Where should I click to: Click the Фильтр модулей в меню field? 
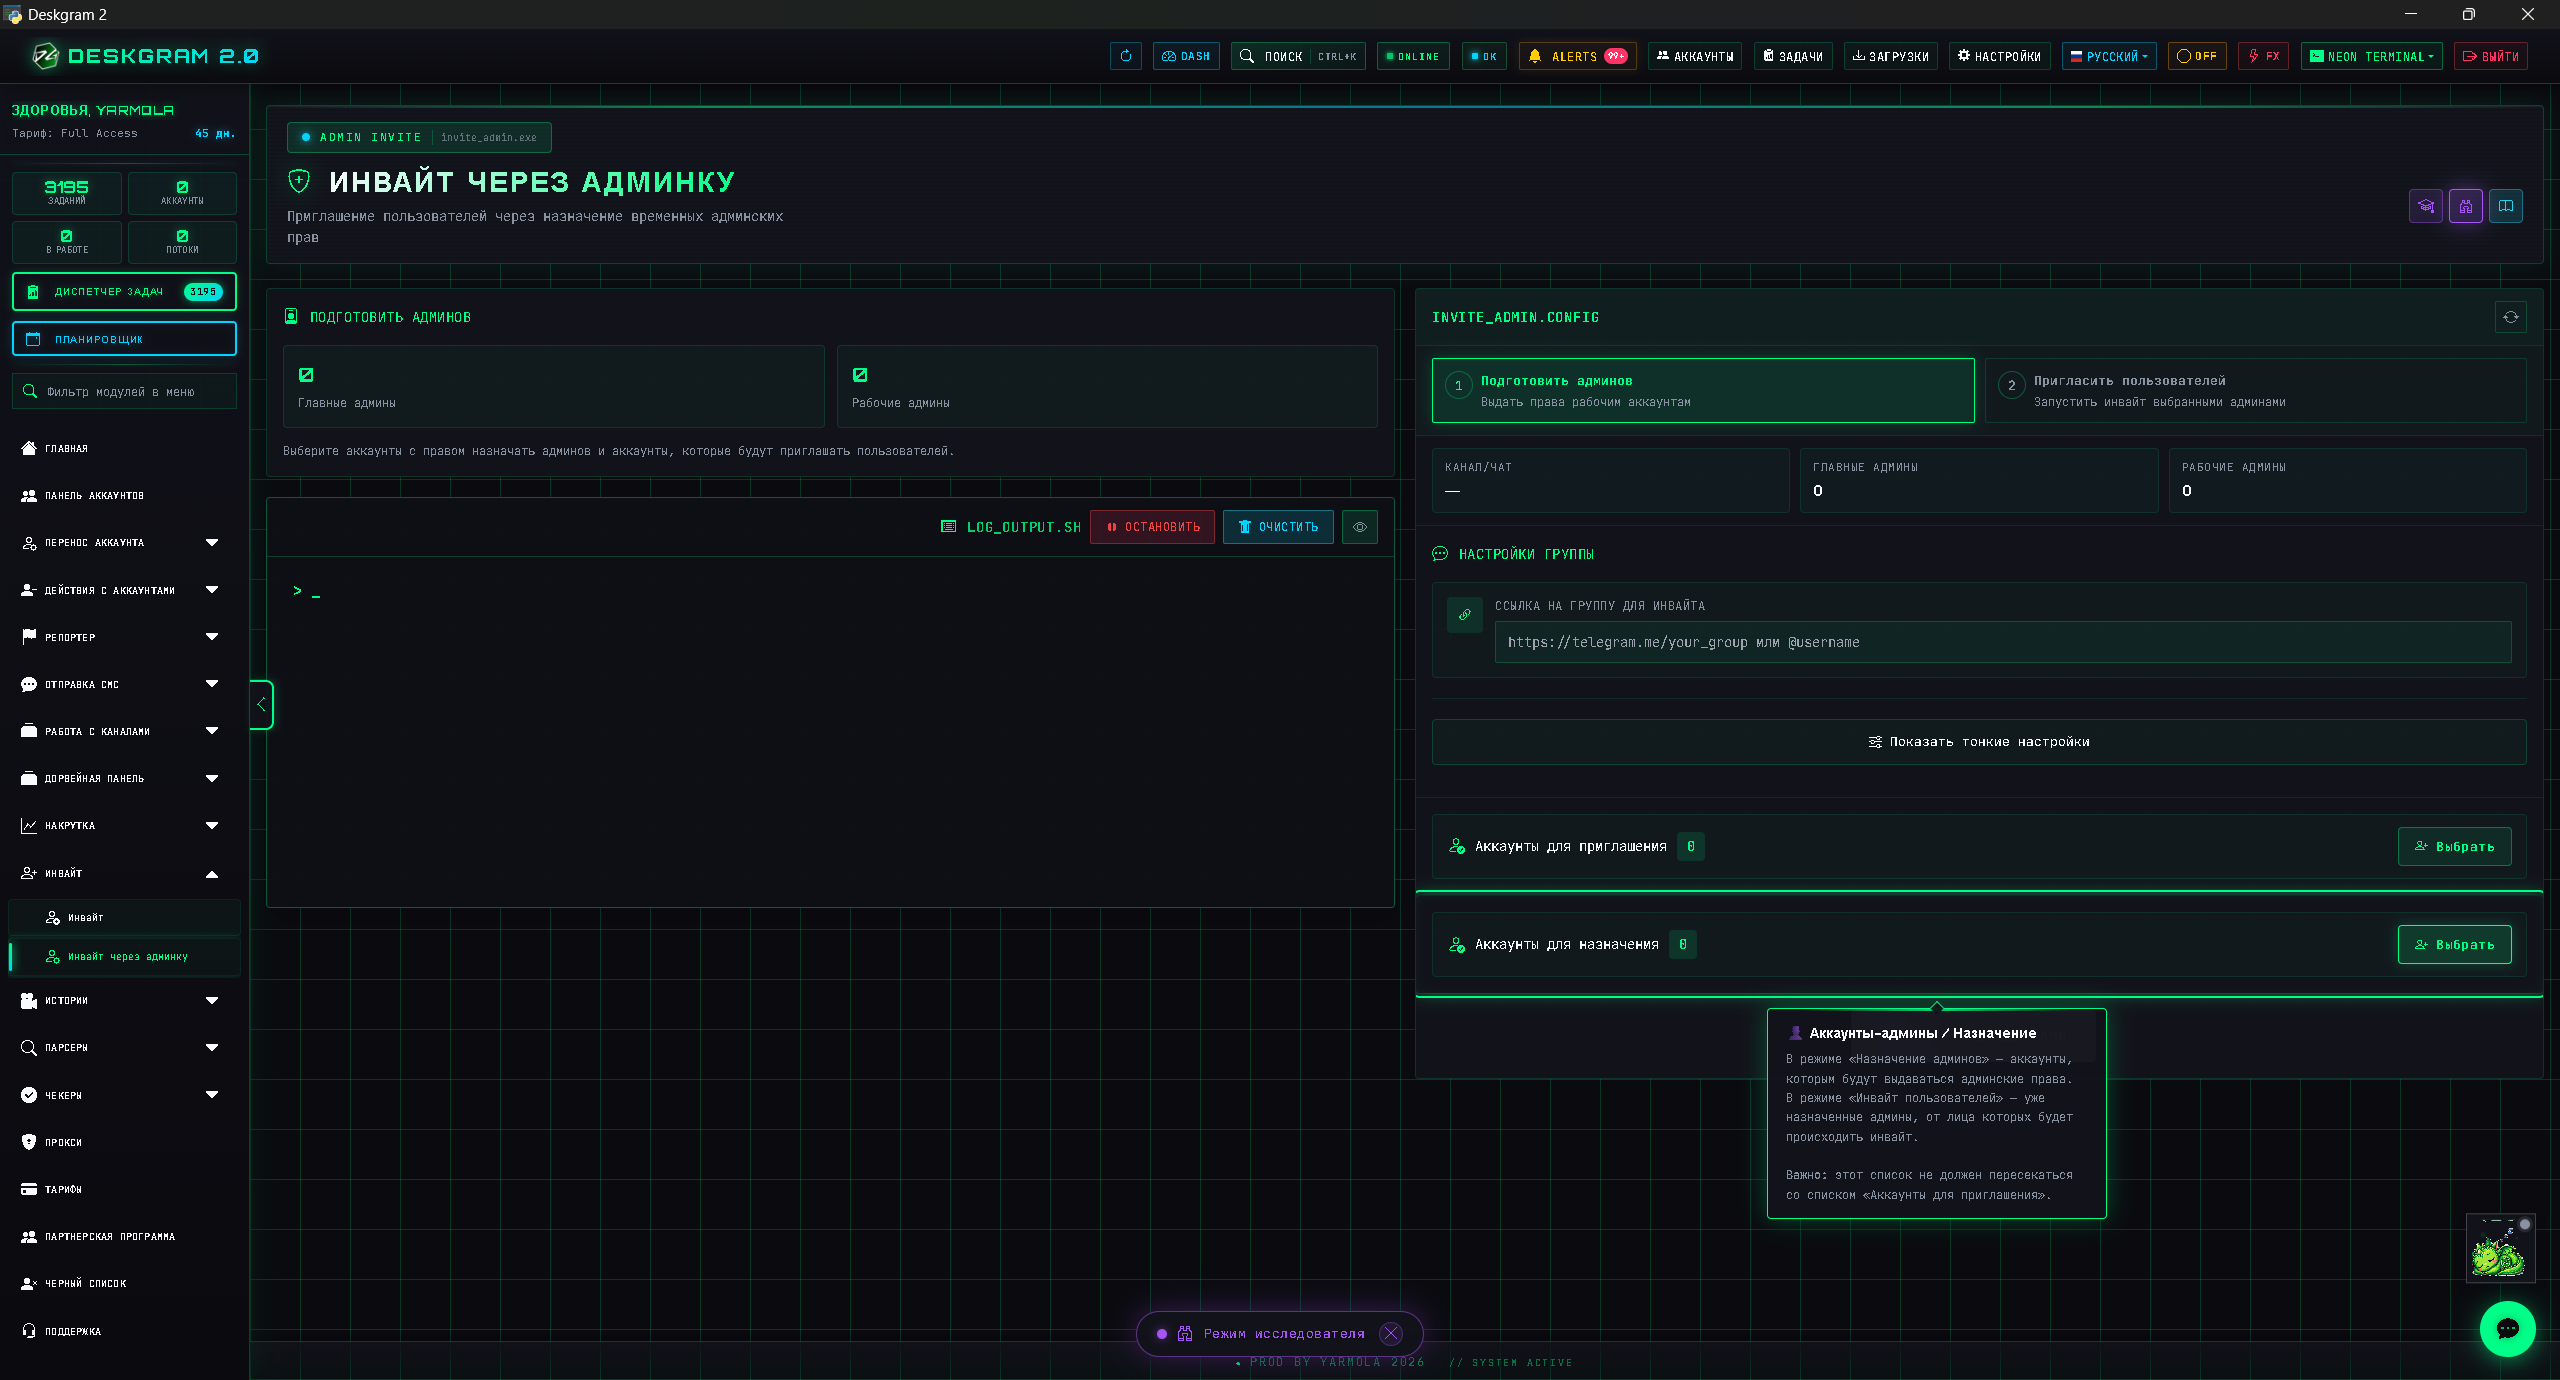[x=124, y=391]
